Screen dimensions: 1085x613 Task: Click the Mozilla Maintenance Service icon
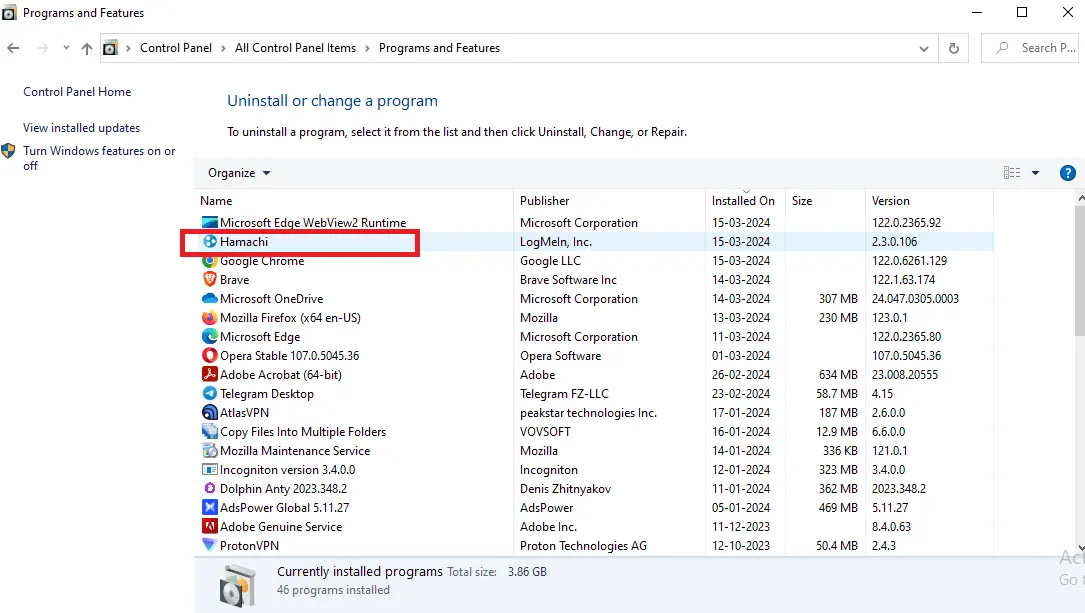tap(209, 451)
